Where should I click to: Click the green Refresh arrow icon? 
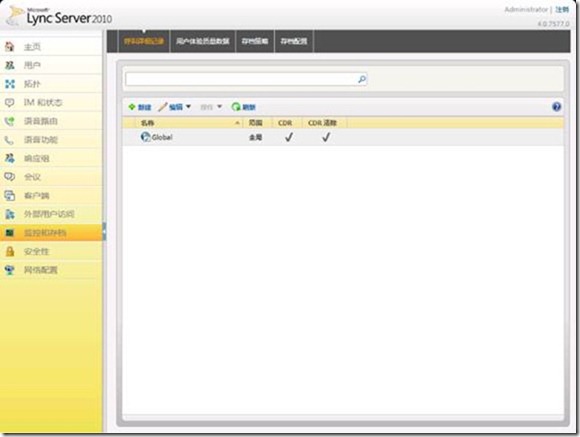click(x=236, y=107)
